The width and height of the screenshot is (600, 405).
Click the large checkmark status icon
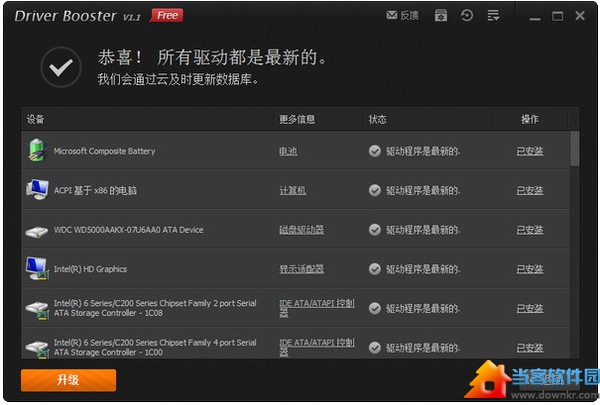[x=61, y=67]
